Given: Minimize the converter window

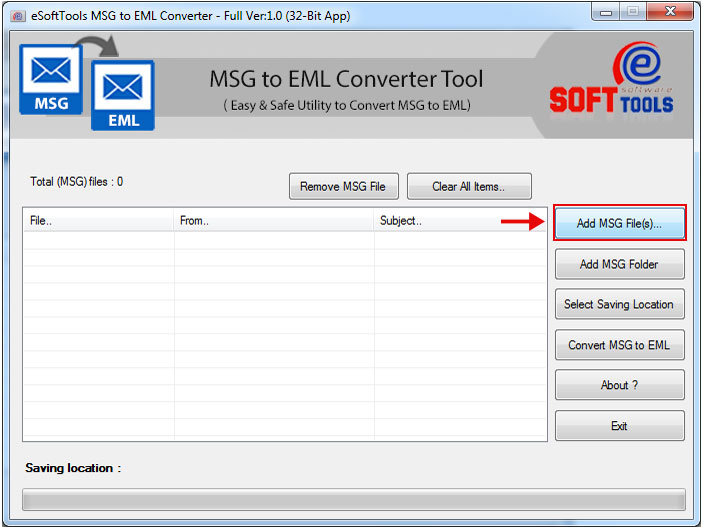Looking at the screenshot, I should pyautogui.click(x=604, y=14).
